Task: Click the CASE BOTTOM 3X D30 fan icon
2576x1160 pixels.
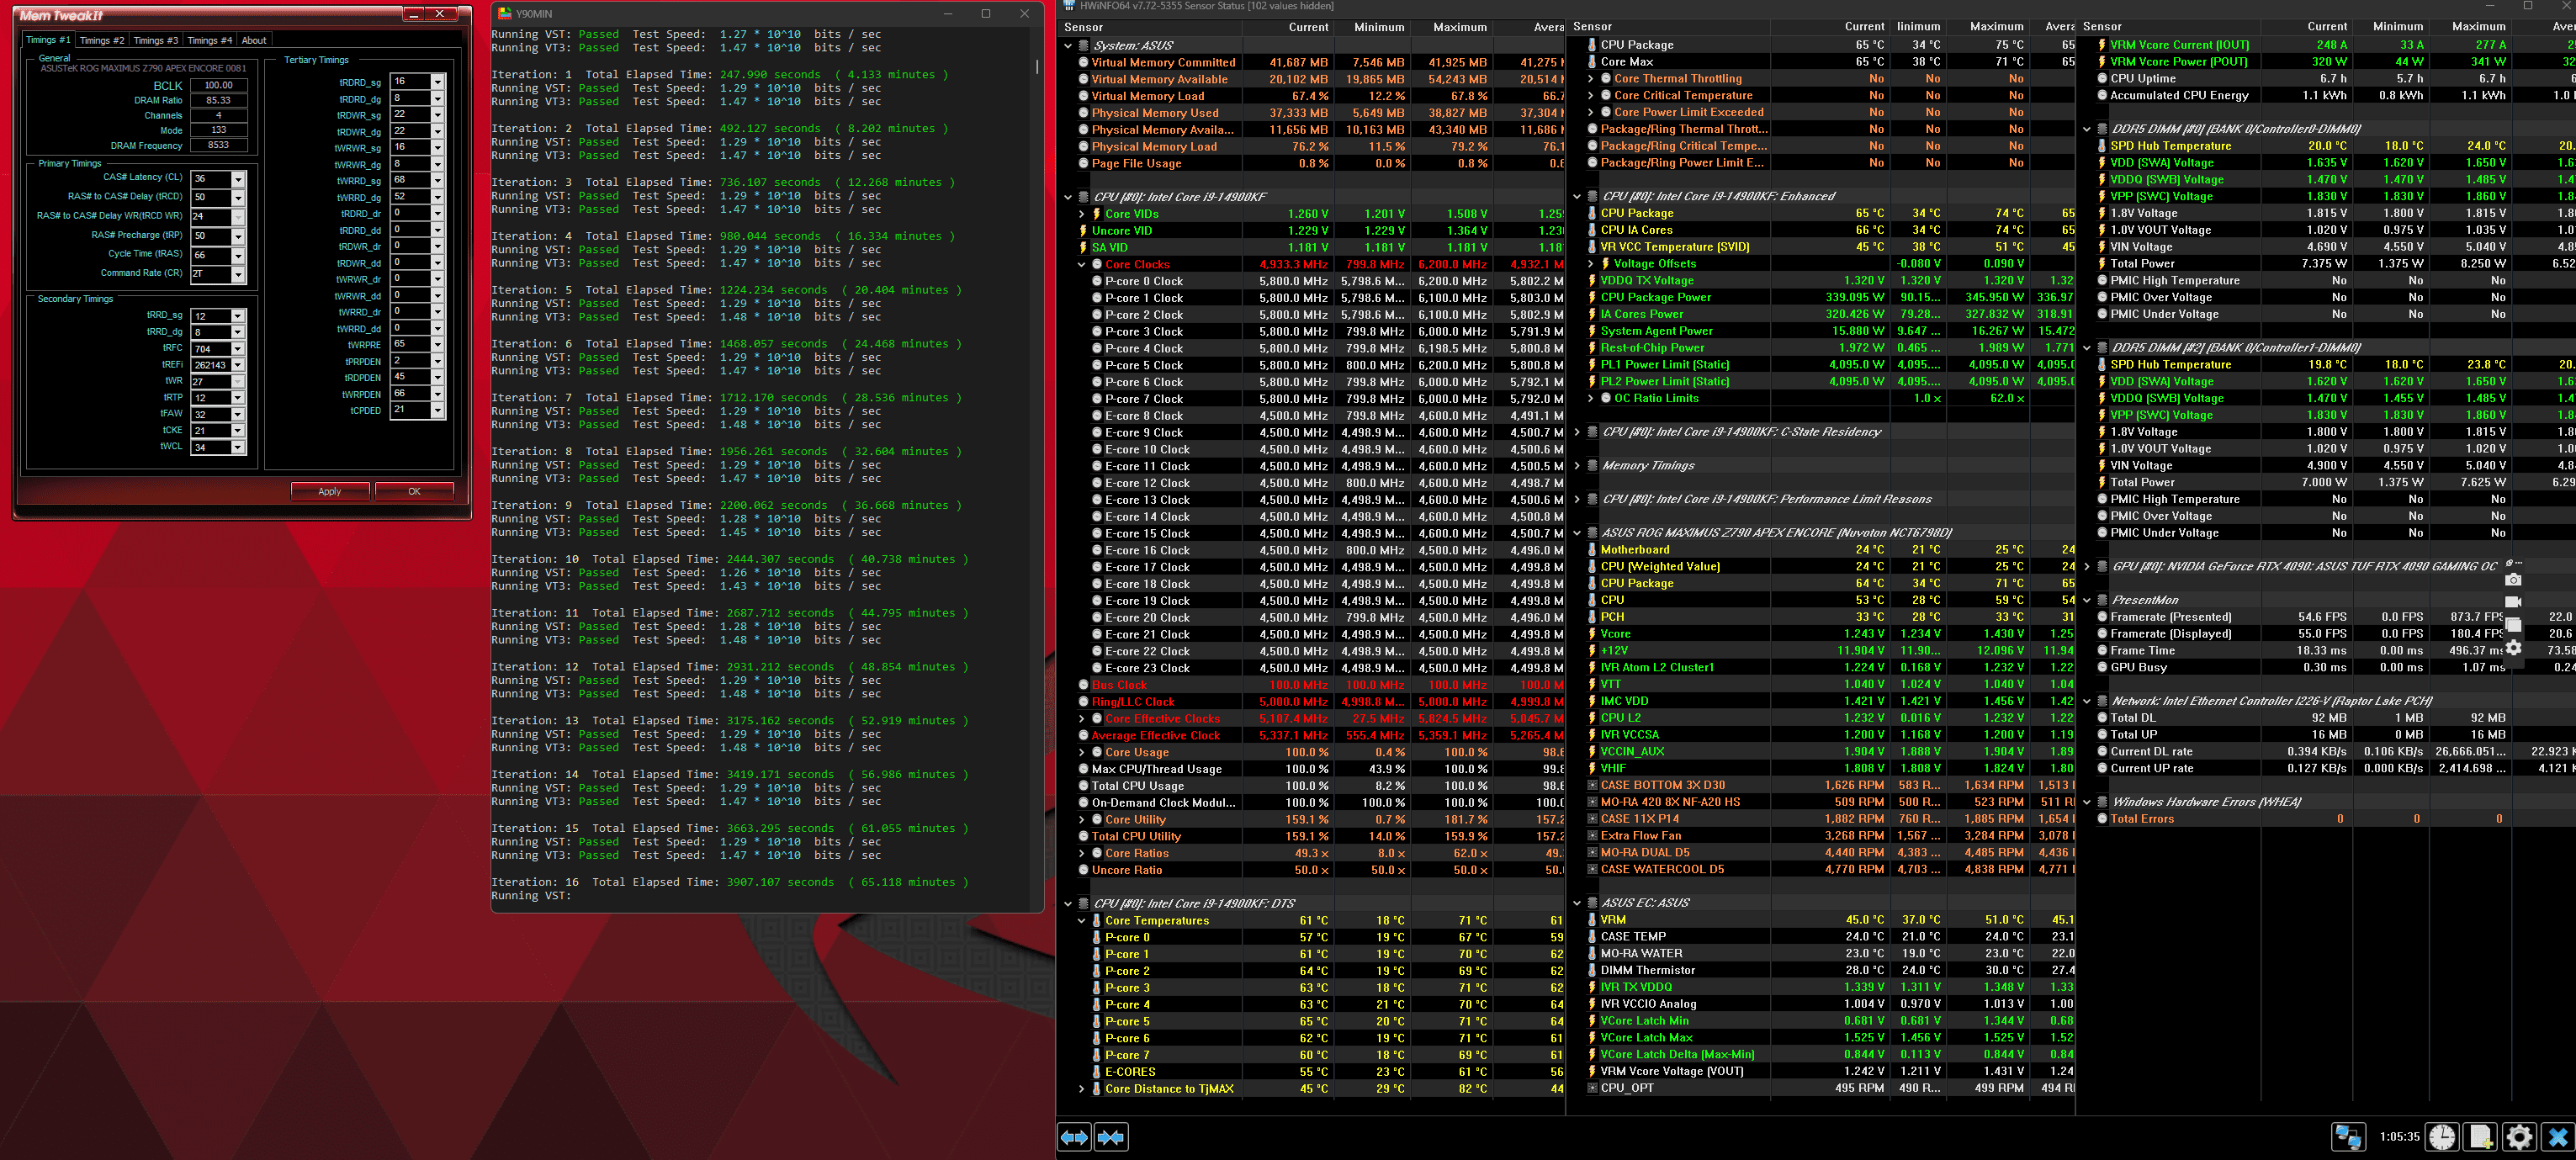Action: (x=1592, y=786)
